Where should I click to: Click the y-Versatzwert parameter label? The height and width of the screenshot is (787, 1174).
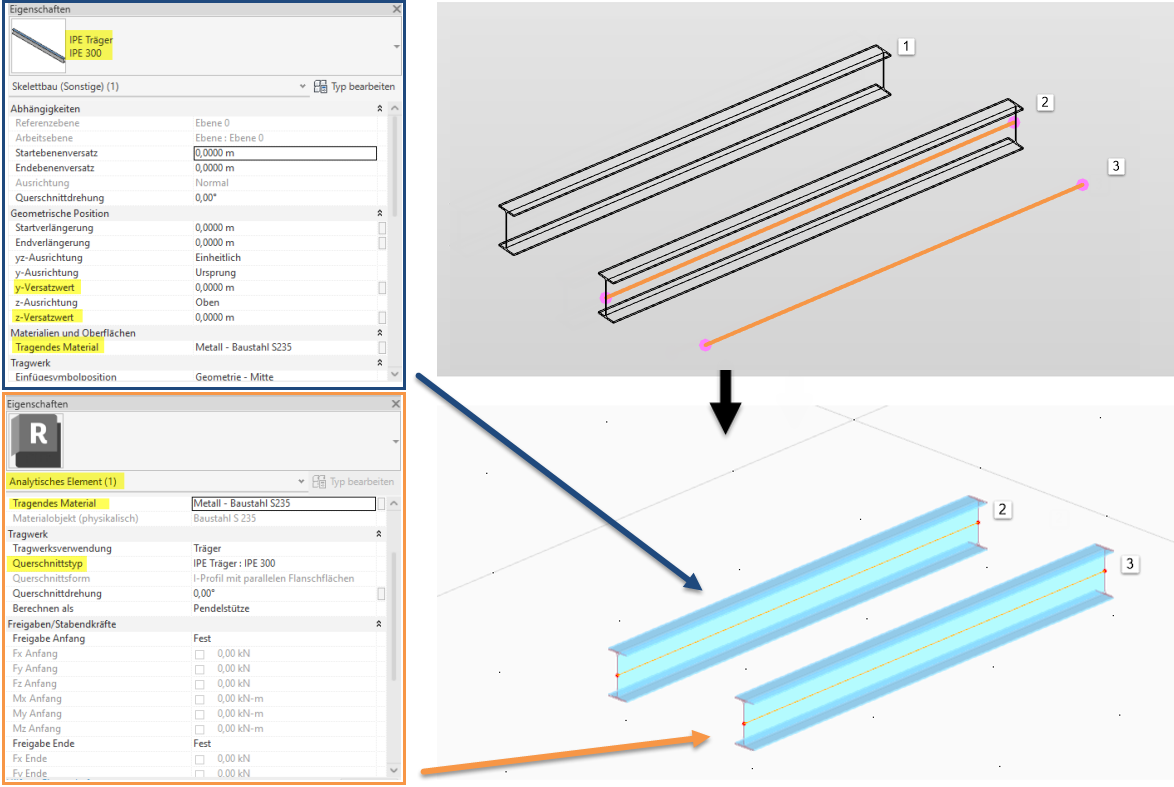45,288
